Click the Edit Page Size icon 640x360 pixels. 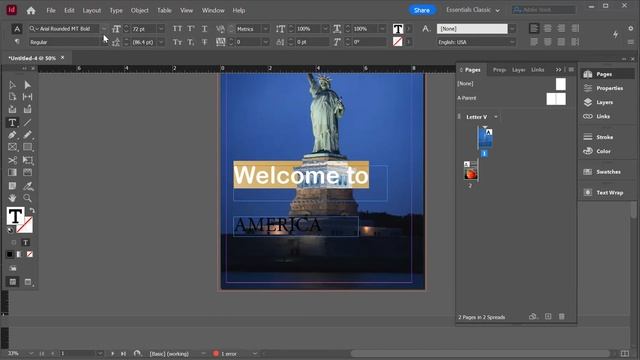click(533, 316)
